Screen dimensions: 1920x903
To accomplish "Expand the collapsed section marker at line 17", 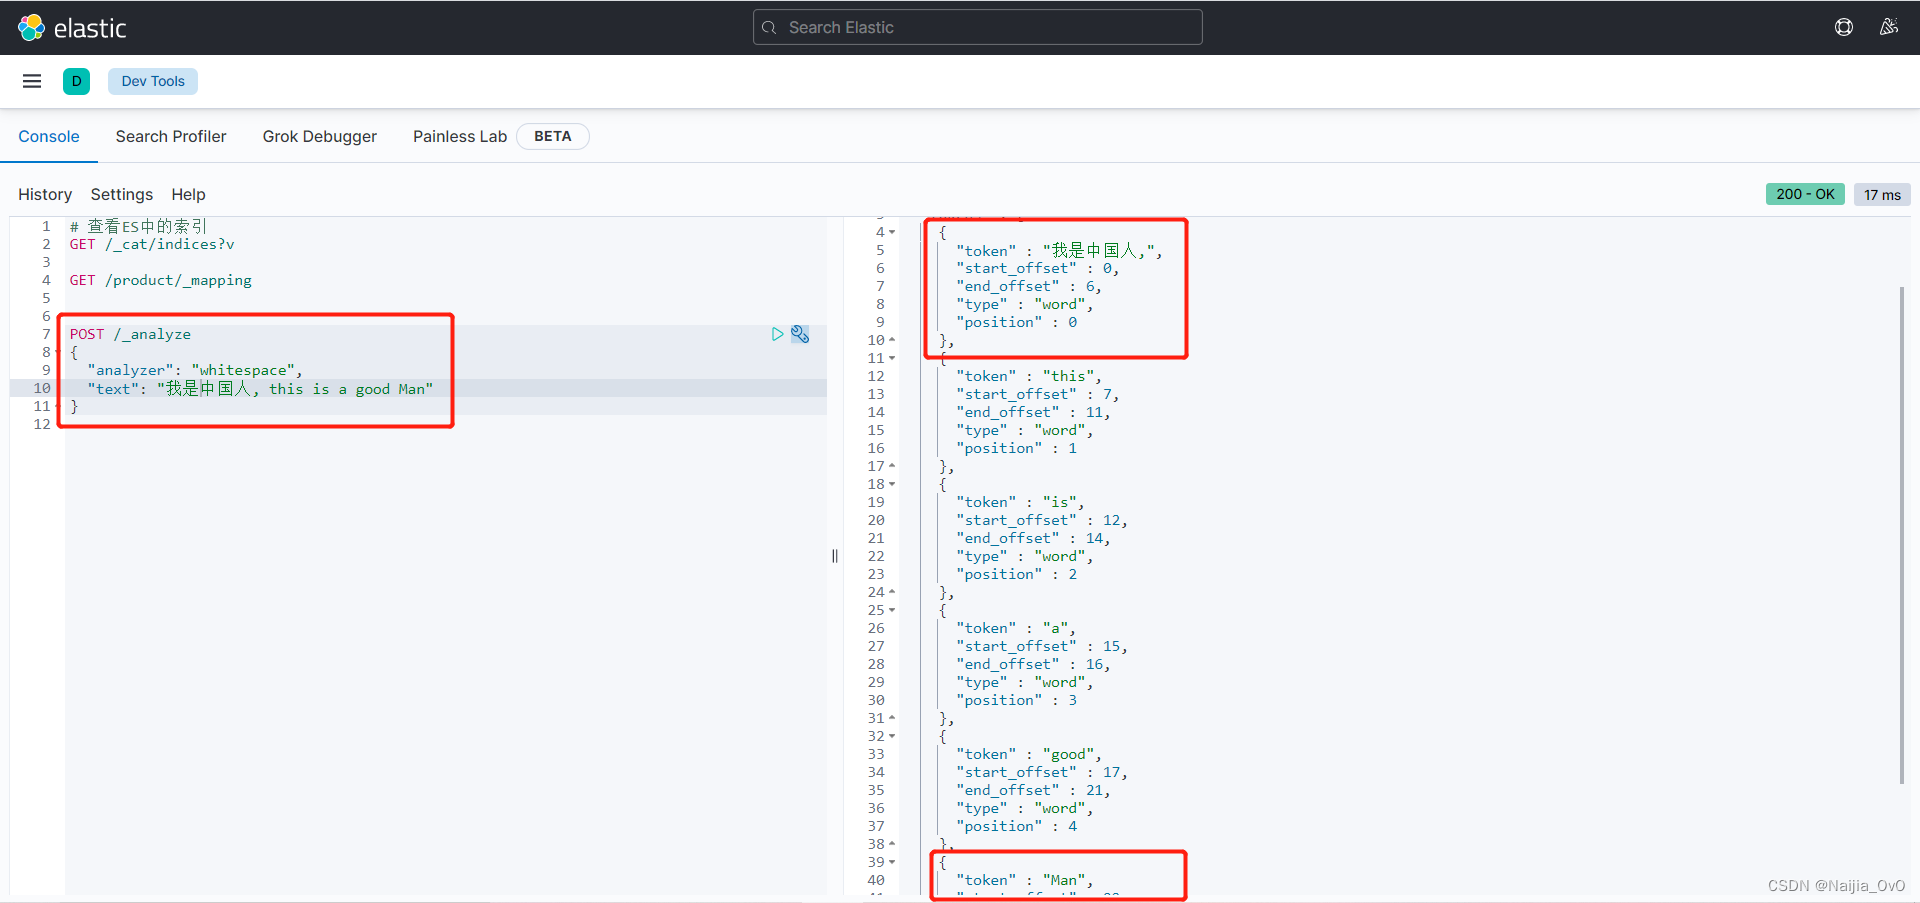I will [x=890, y=466].
